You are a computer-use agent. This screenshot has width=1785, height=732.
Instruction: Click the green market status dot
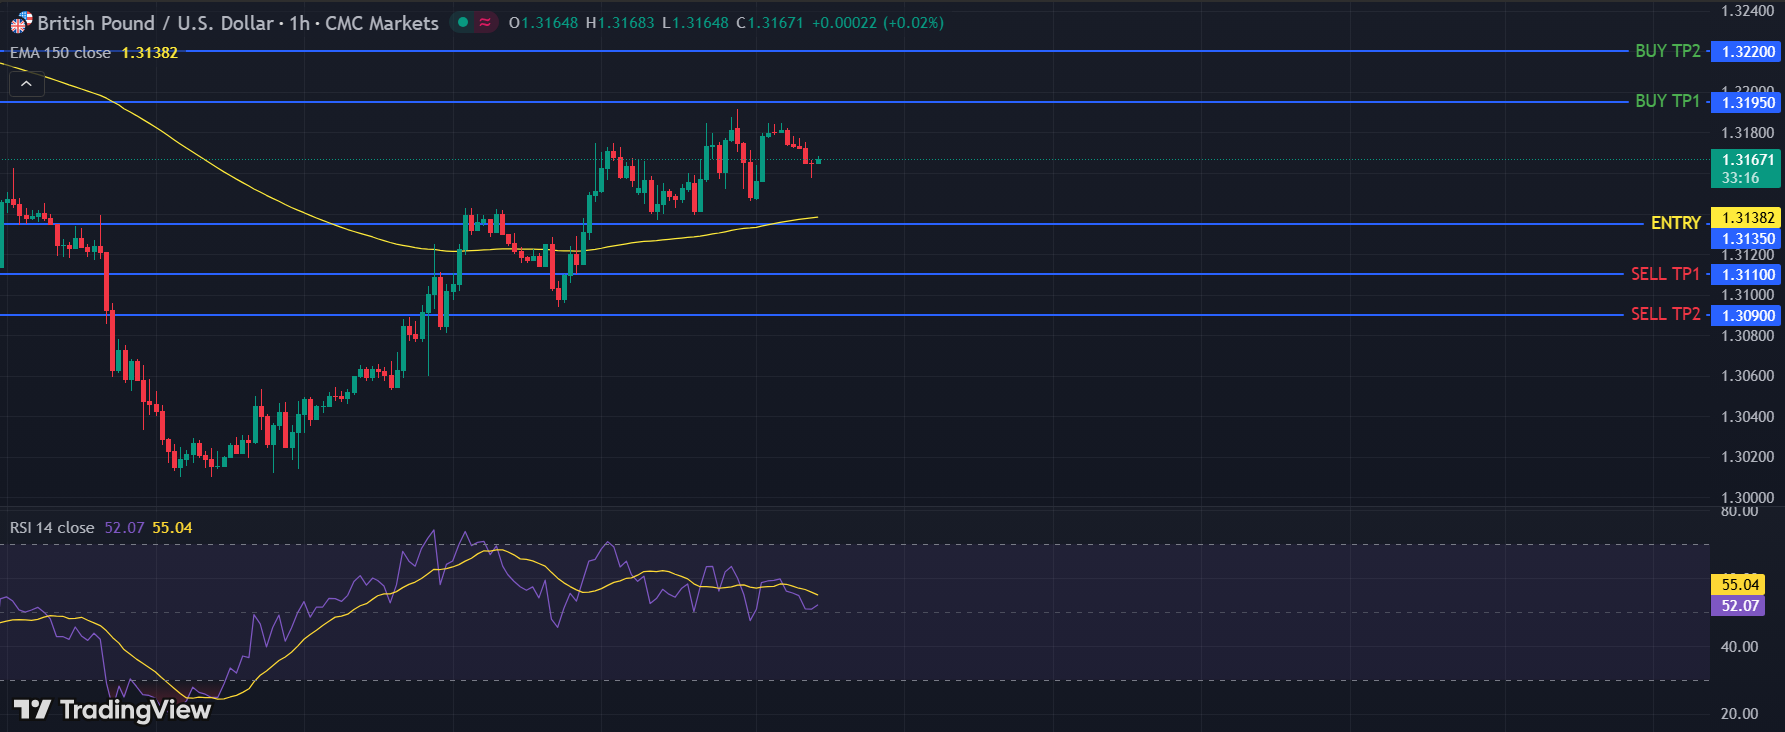463,22
